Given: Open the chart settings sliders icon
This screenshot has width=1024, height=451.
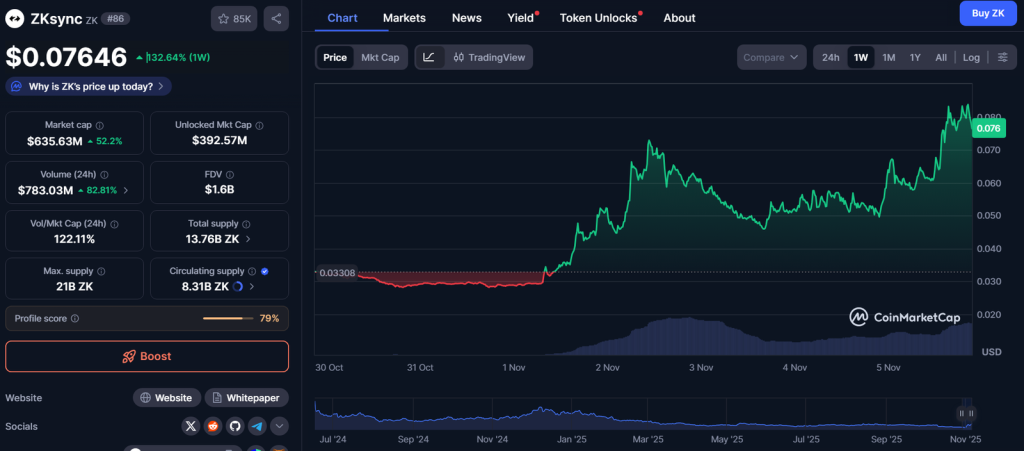Looking at the screenshot, I should [x=1002, y=57].
